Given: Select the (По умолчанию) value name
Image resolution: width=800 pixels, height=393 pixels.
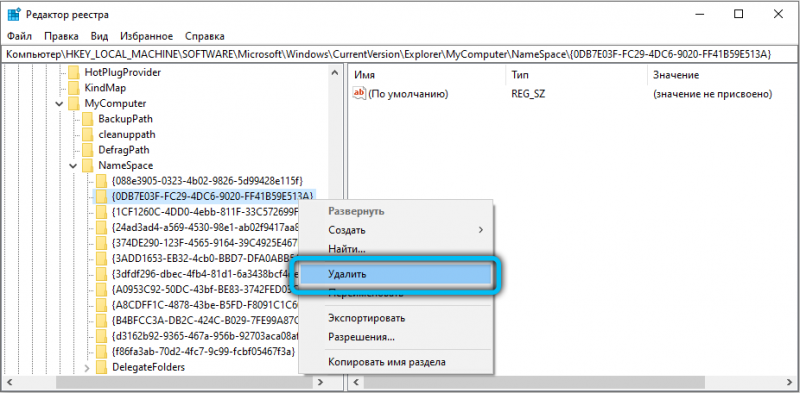Looking at the screenshot, I should pyautogui.click(x=408, y=94).
